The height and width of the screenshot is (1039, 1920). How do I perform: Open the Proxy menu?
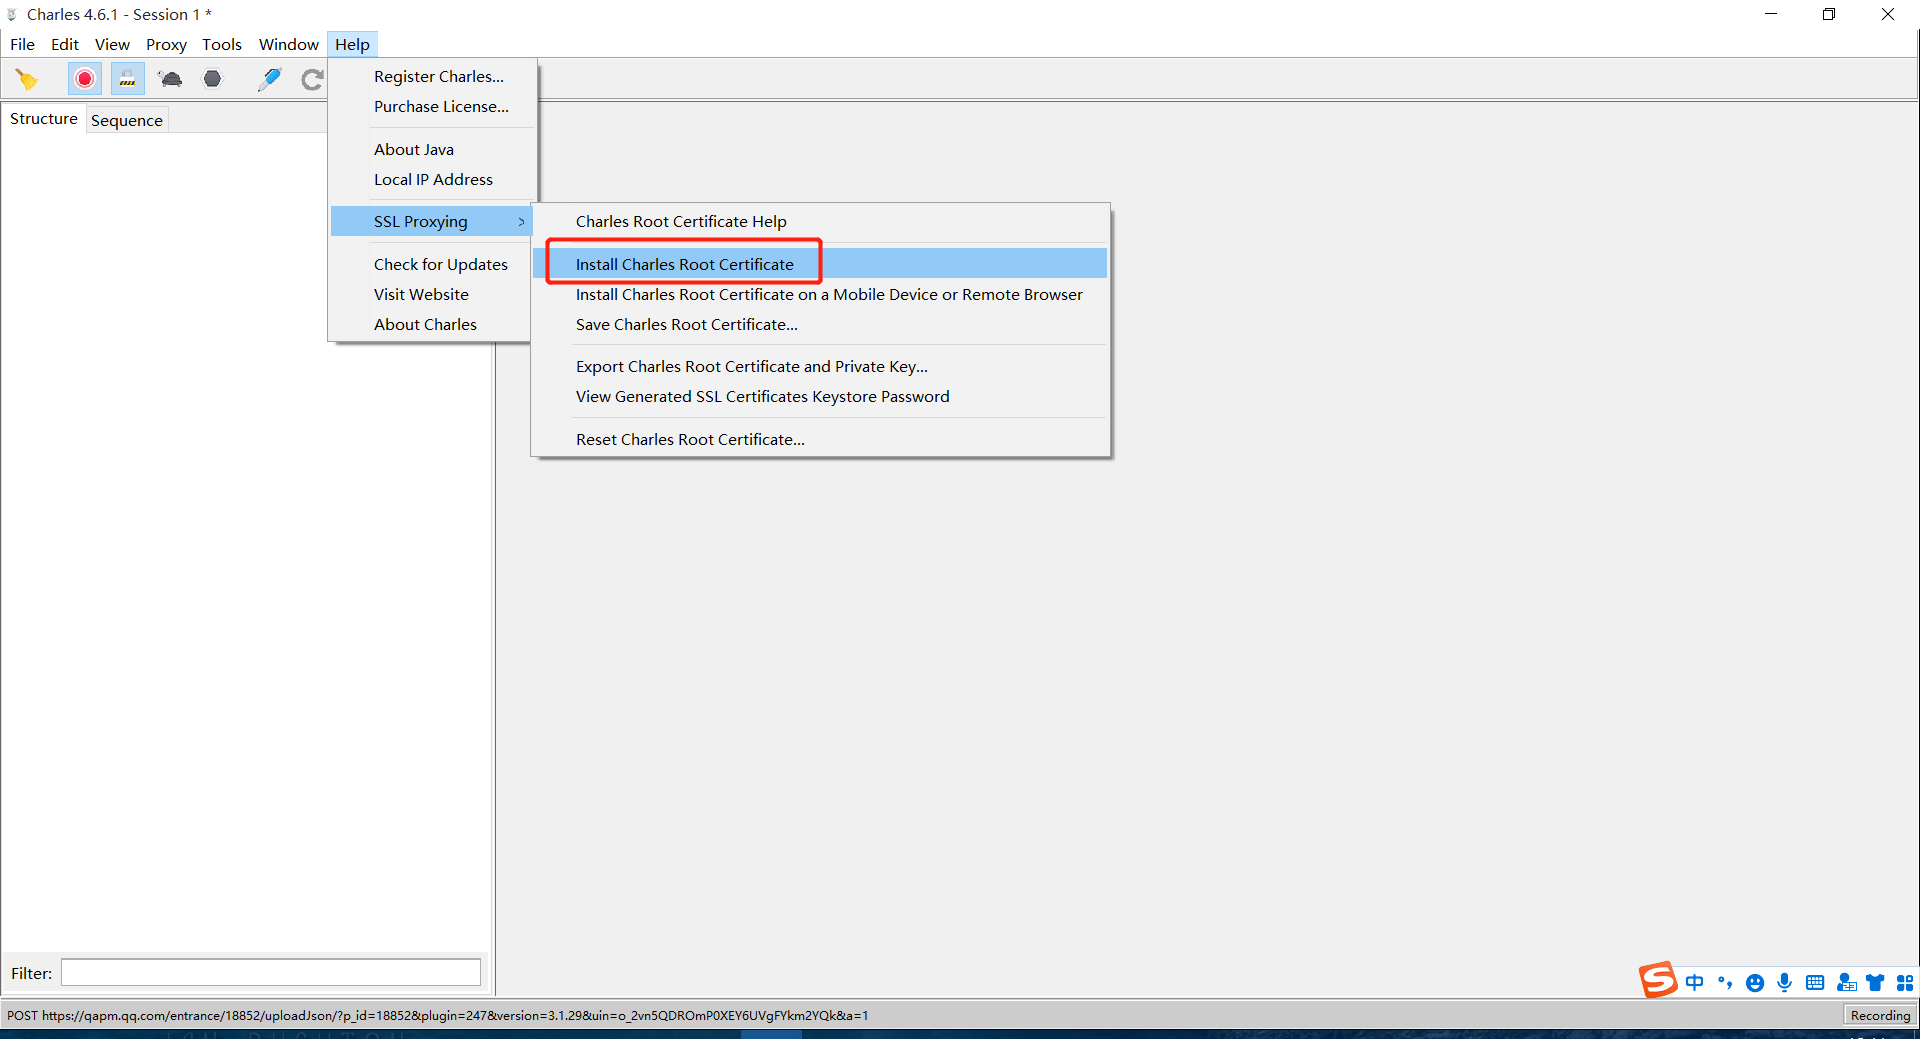coord(166,44)
